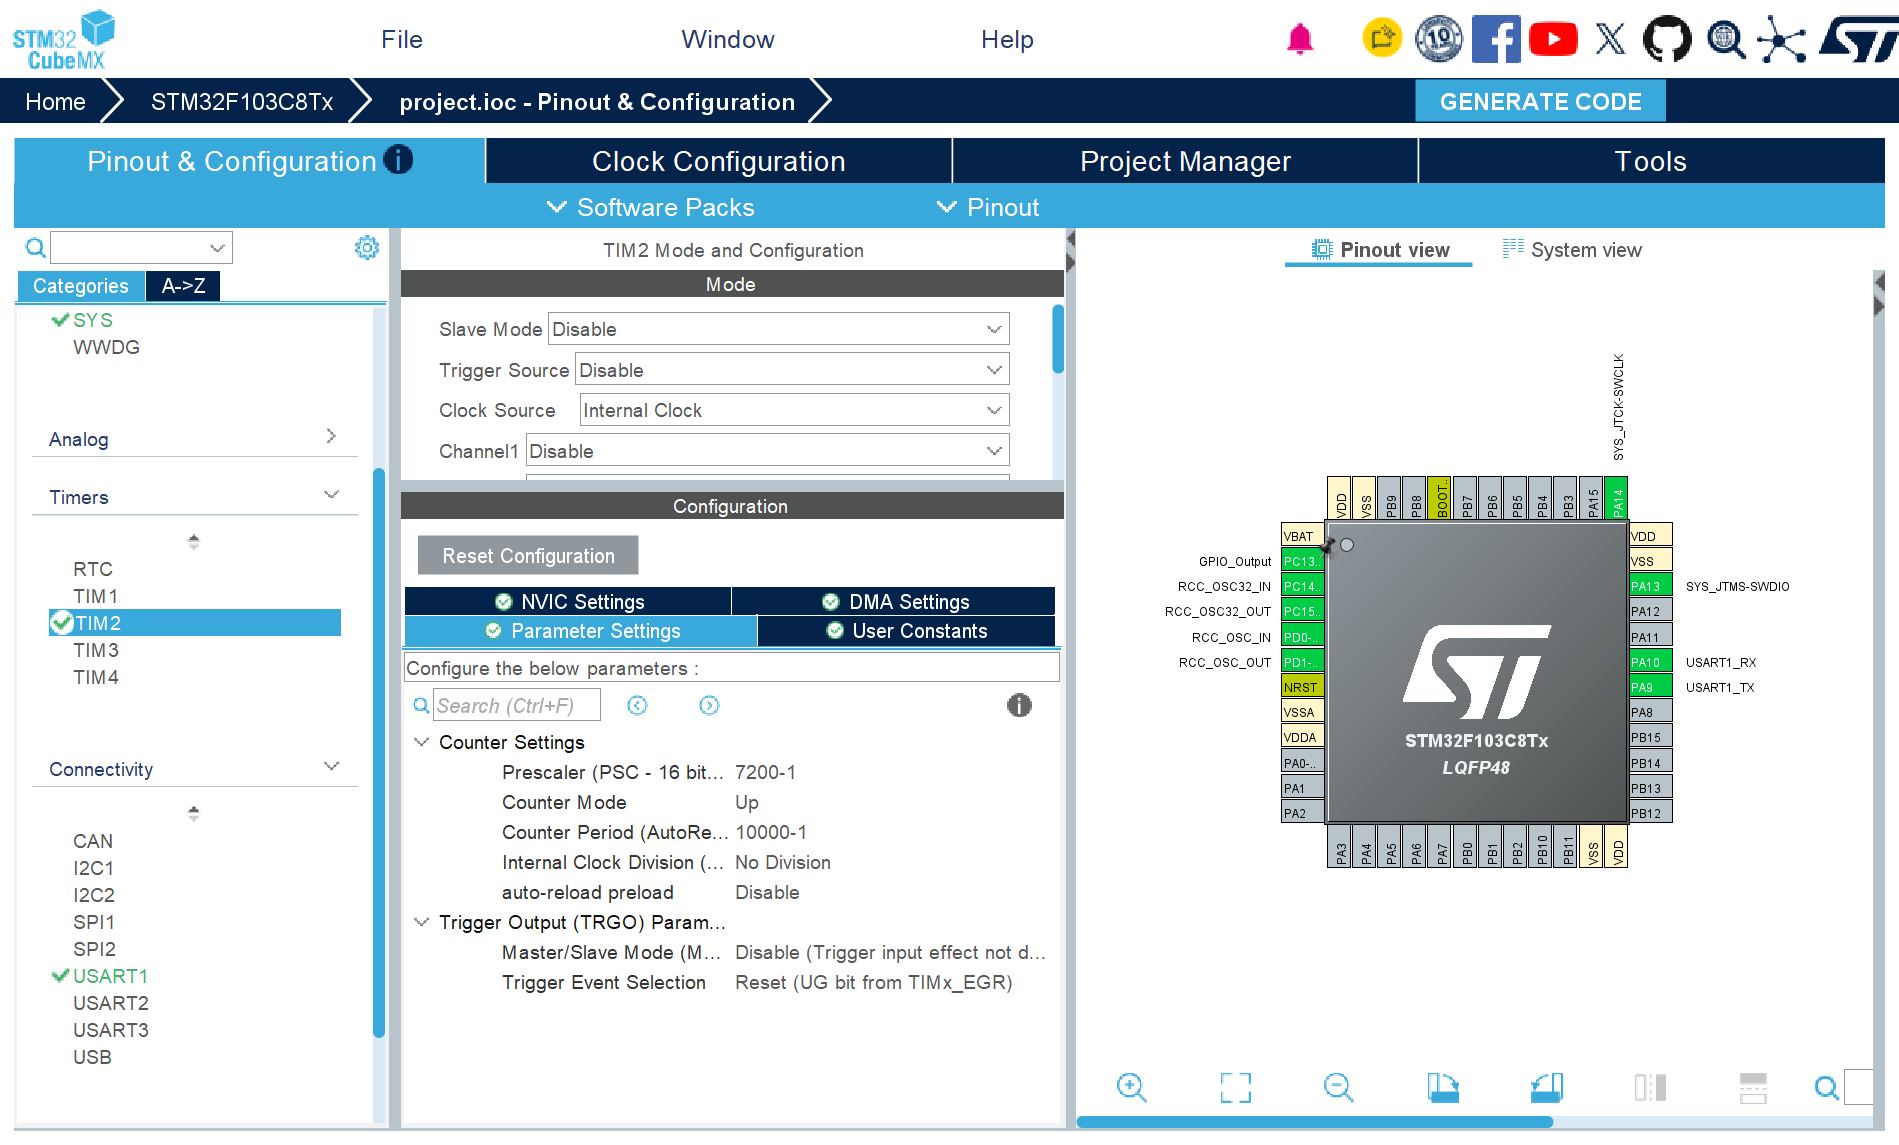Click the GENERATE CODE button
This screenshot has width=1899, height=1145.
(x=1540, y=101)
